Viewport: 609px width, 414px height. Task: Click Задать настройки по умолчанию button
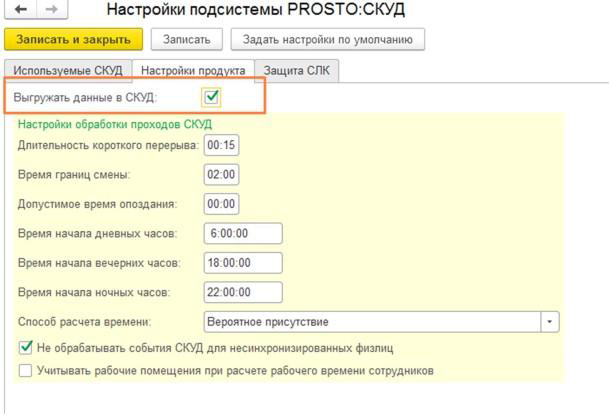tap(328, 40)
